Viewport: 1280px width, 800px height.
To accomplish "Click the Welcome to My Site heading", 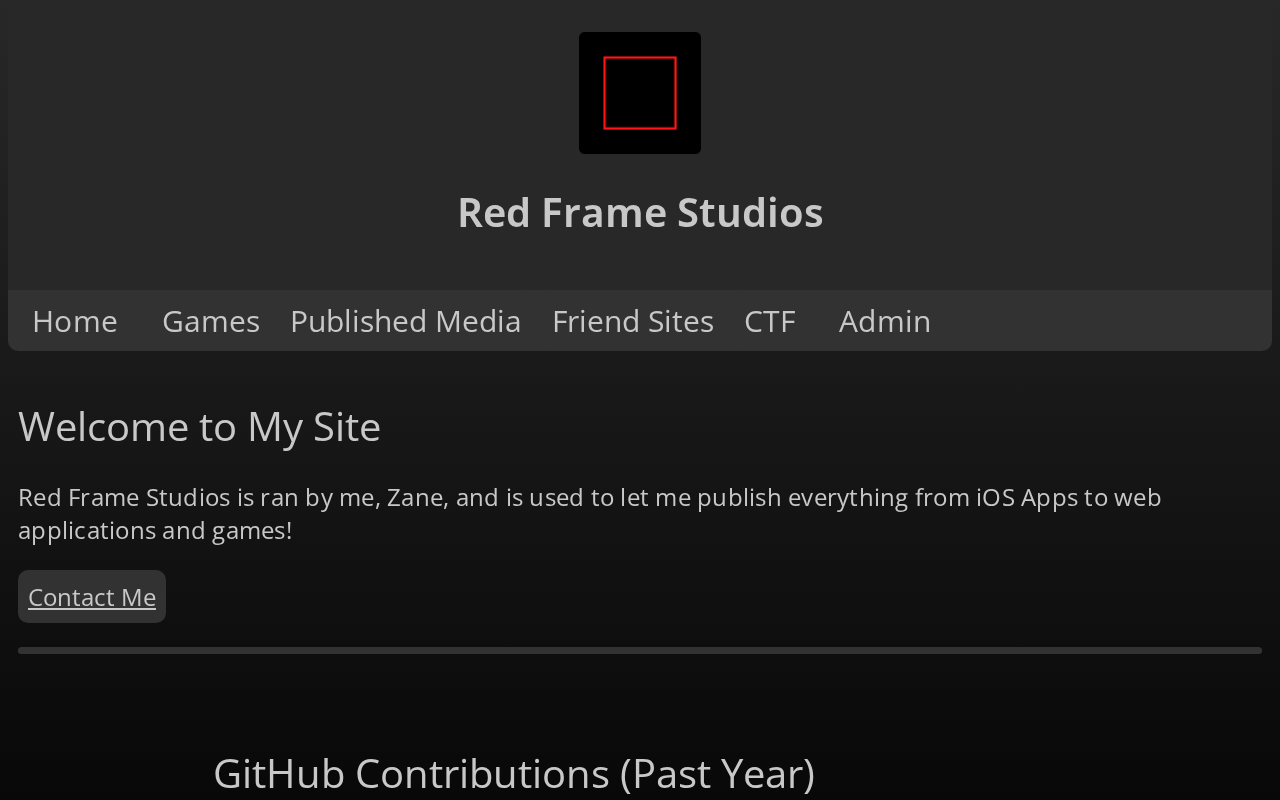I will (x=200, y=427).
